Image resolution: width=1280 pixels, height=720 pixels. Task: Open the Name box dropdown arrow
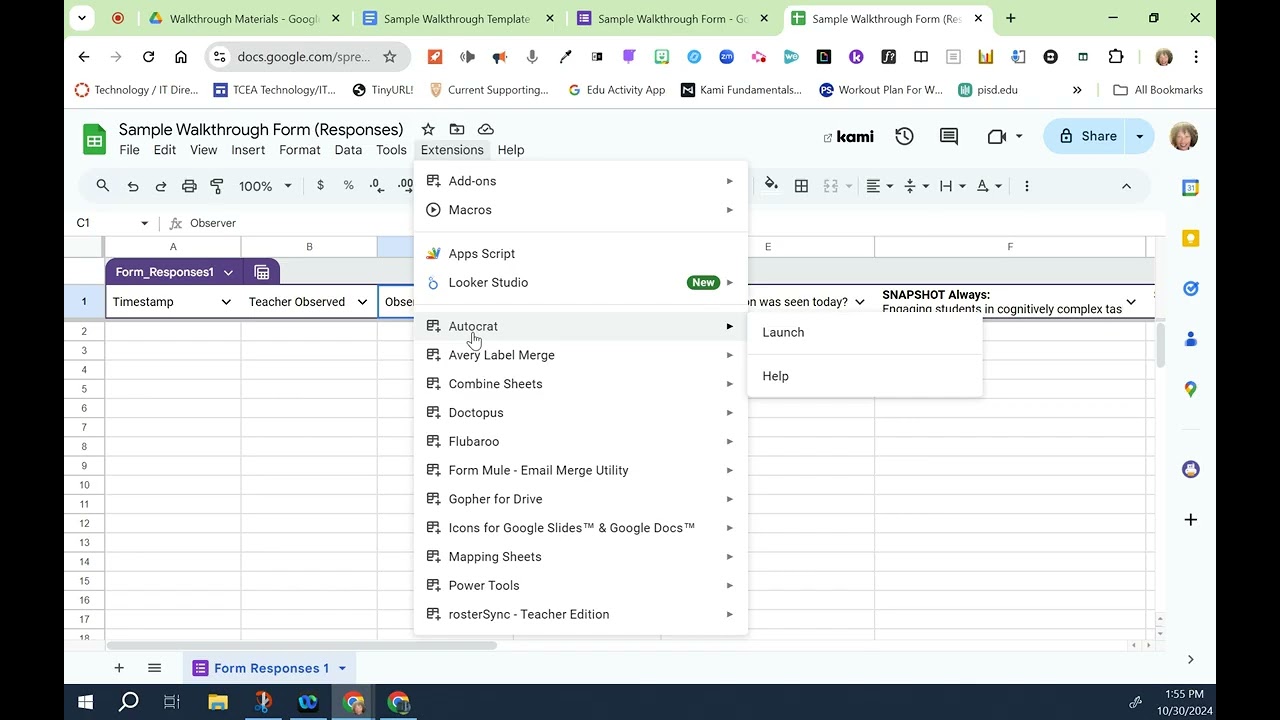point(144,223)
